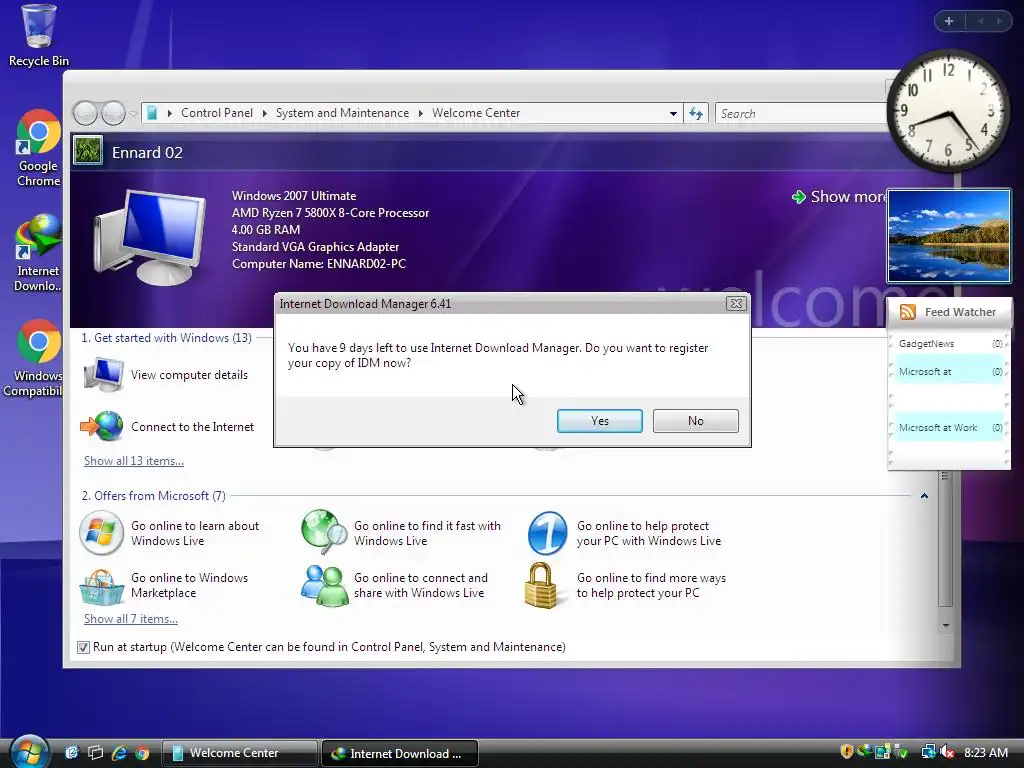Click the Welcome Center search box
1024x768 pixels.
(x=801, y=114)
